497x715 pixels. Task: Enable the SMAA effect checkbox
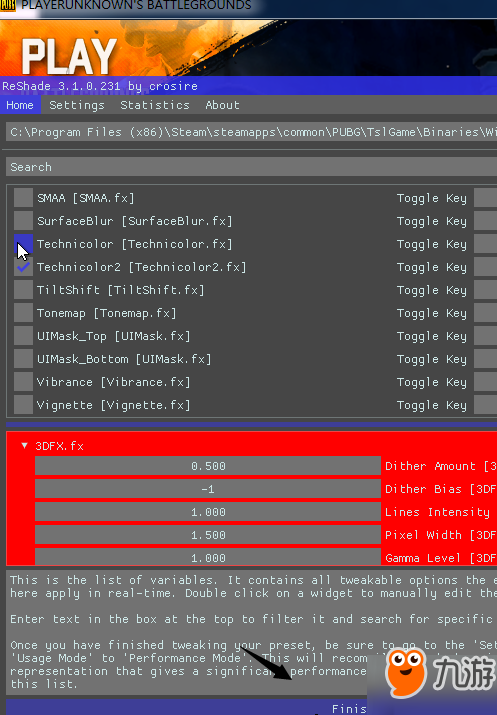coord(23,198)
